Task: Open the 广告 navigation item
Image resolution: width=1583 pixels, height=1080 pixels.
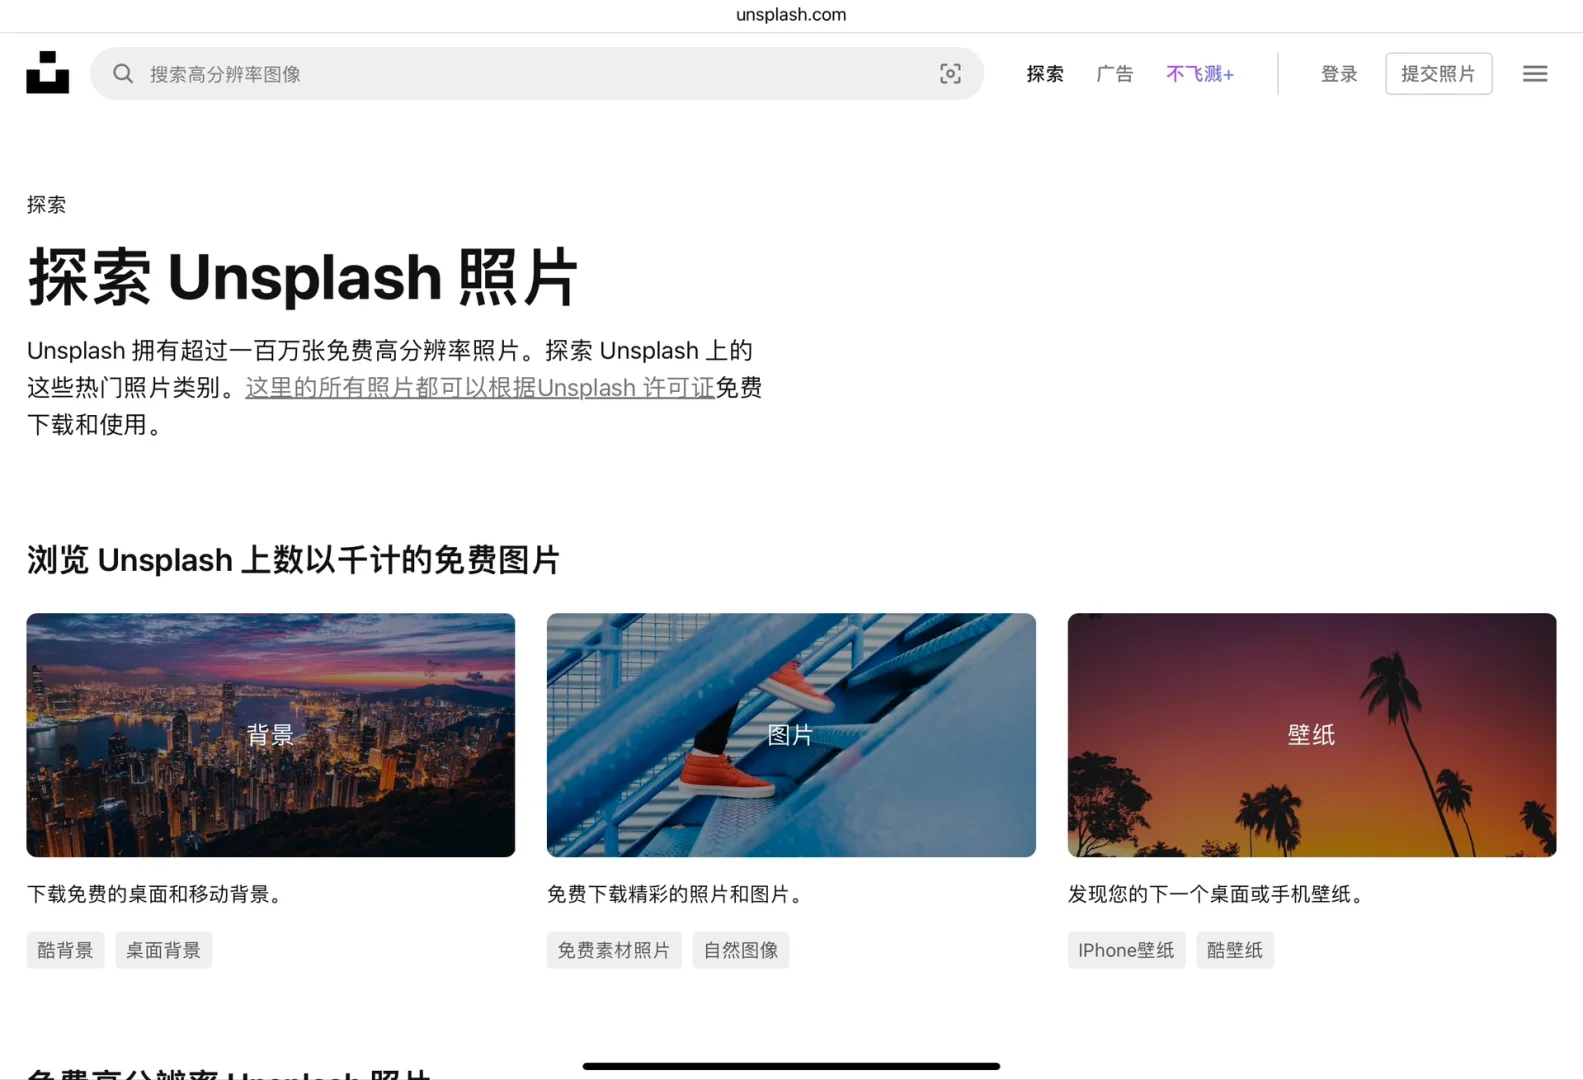Action: point(1115,74)
